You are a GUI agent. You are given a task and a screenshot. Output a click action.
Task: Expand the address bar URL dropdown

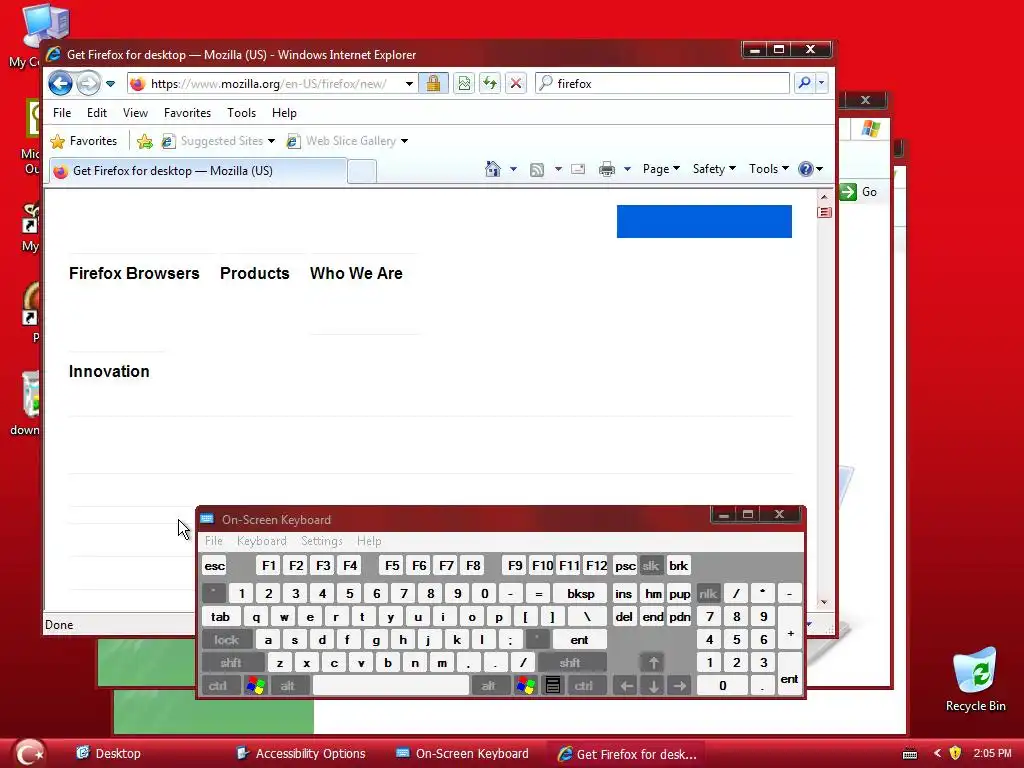coord(409,84)
